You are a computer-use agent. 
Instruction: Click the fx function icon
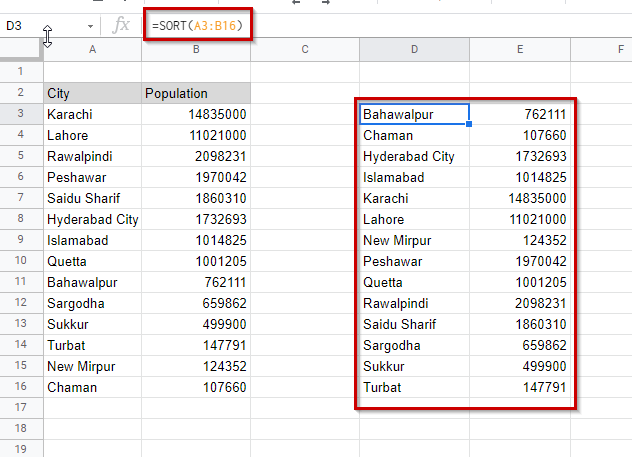[x=121, y=25]
